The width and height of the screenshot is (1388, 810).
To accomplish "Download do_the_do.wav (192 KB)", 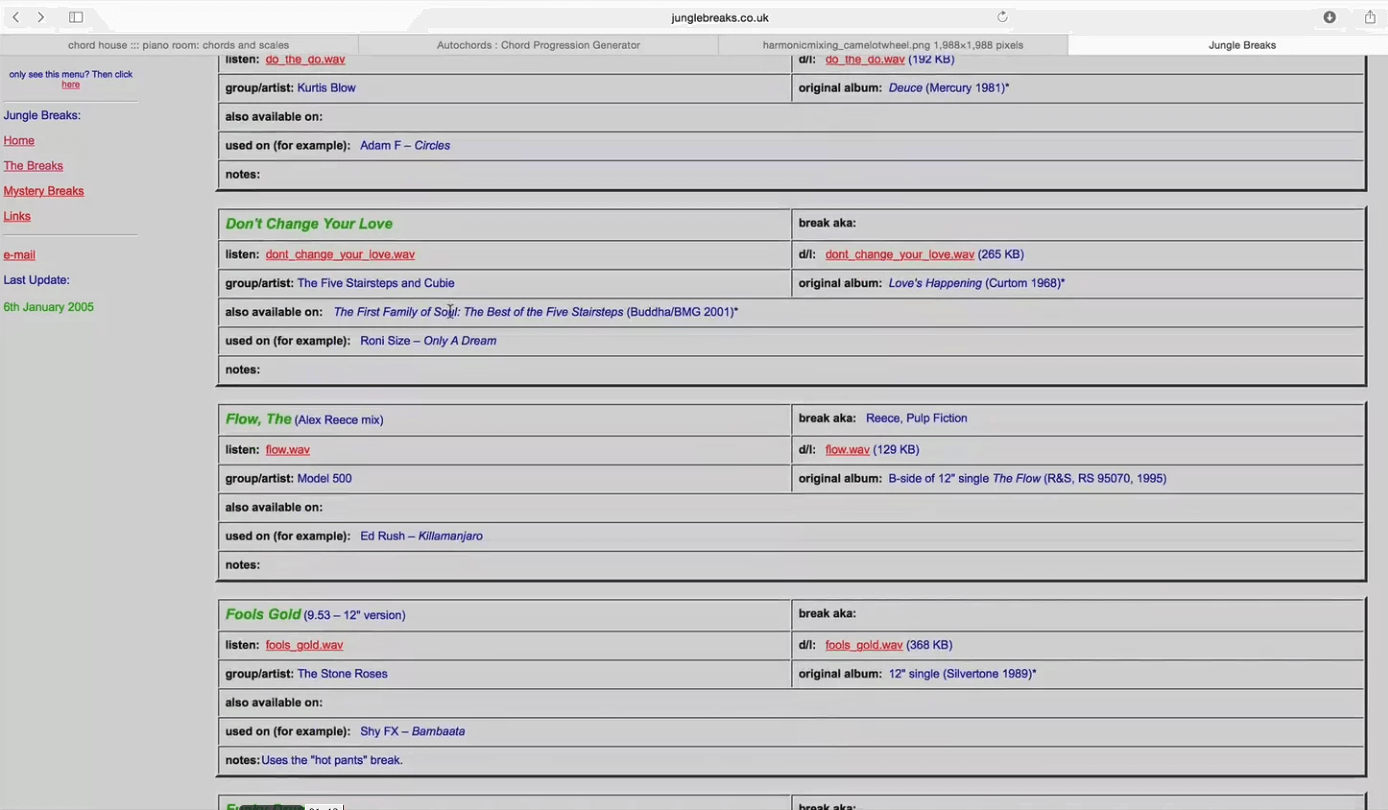I will [865, 60].
